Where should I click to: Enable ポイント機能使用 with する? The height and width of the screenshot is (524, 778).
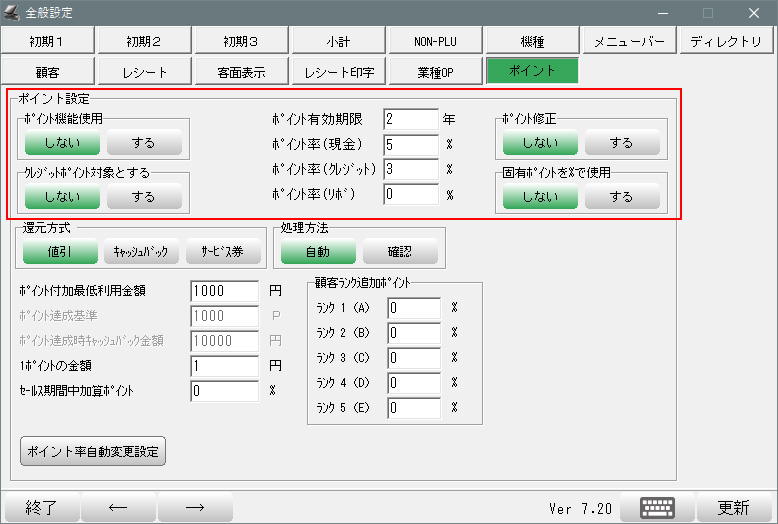tap(144, 143)
